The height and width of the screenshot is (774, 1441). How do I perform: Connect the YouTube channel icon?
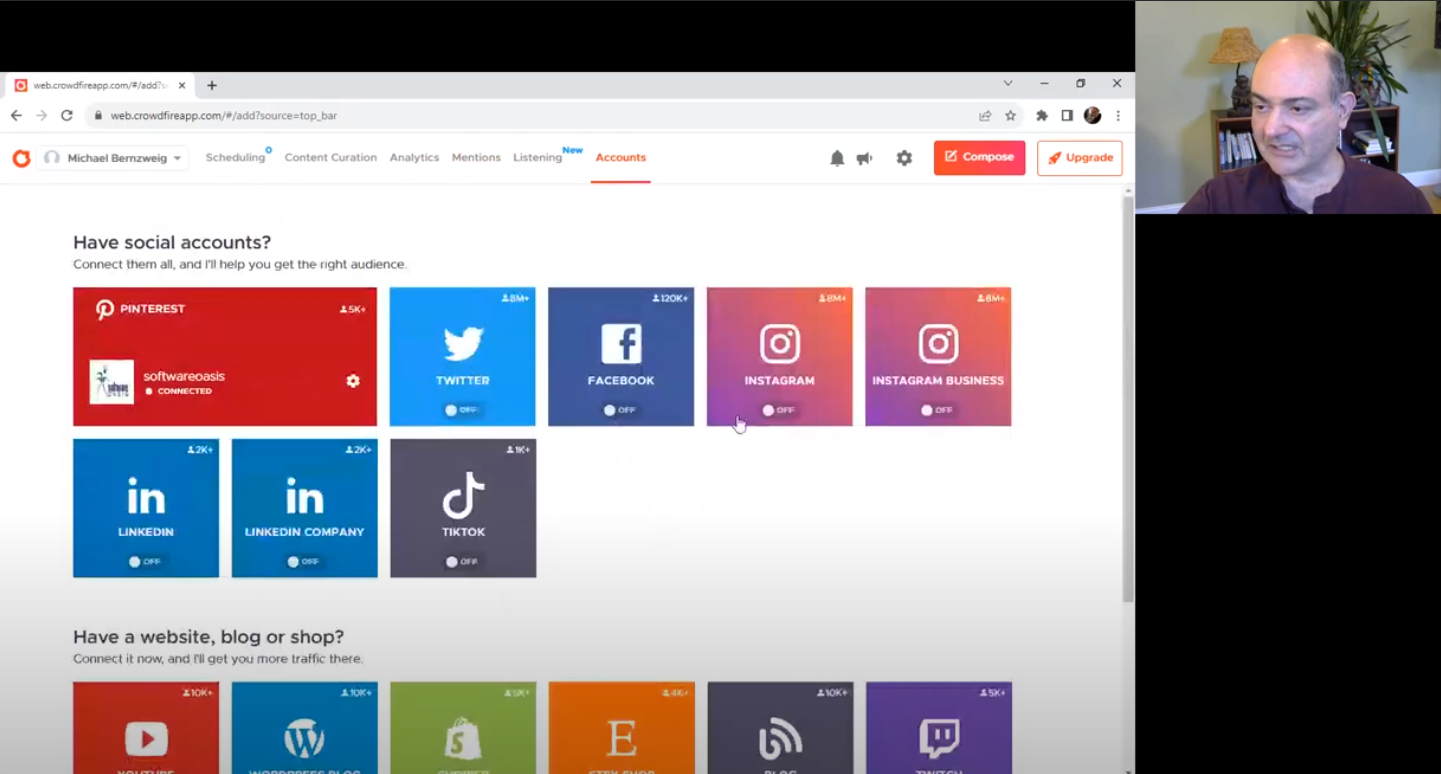point(145,740)
